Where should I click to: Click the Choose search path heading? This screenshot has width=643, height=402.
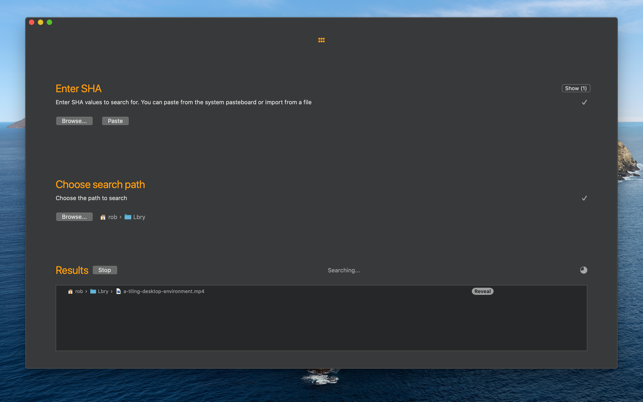[100, 185]
